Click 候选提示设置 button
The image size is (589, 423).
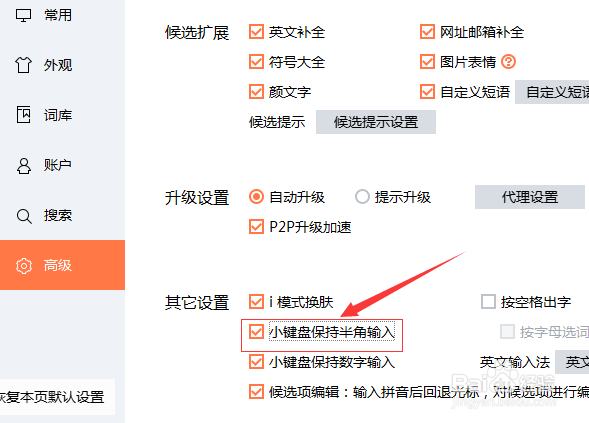pyautogui.click(x=376, y=122)
